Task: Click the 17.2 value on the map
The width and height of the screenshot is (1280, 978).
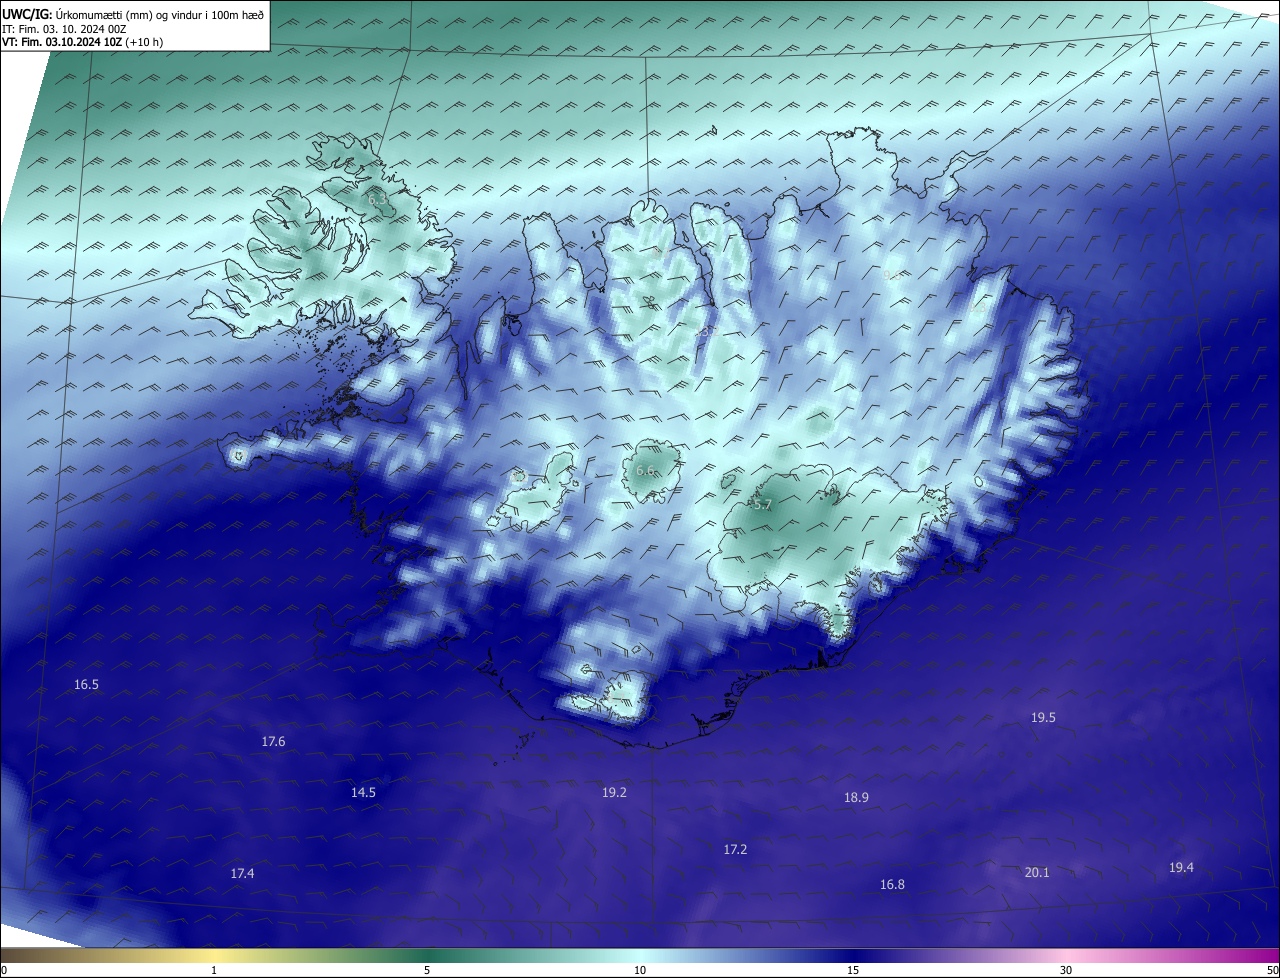Action: (735, 850)
